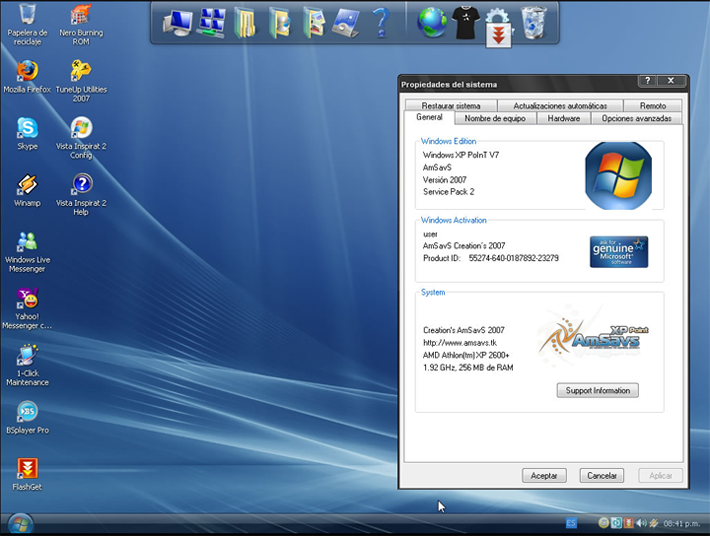Click the http://www.amsavs.tk text

460,343
